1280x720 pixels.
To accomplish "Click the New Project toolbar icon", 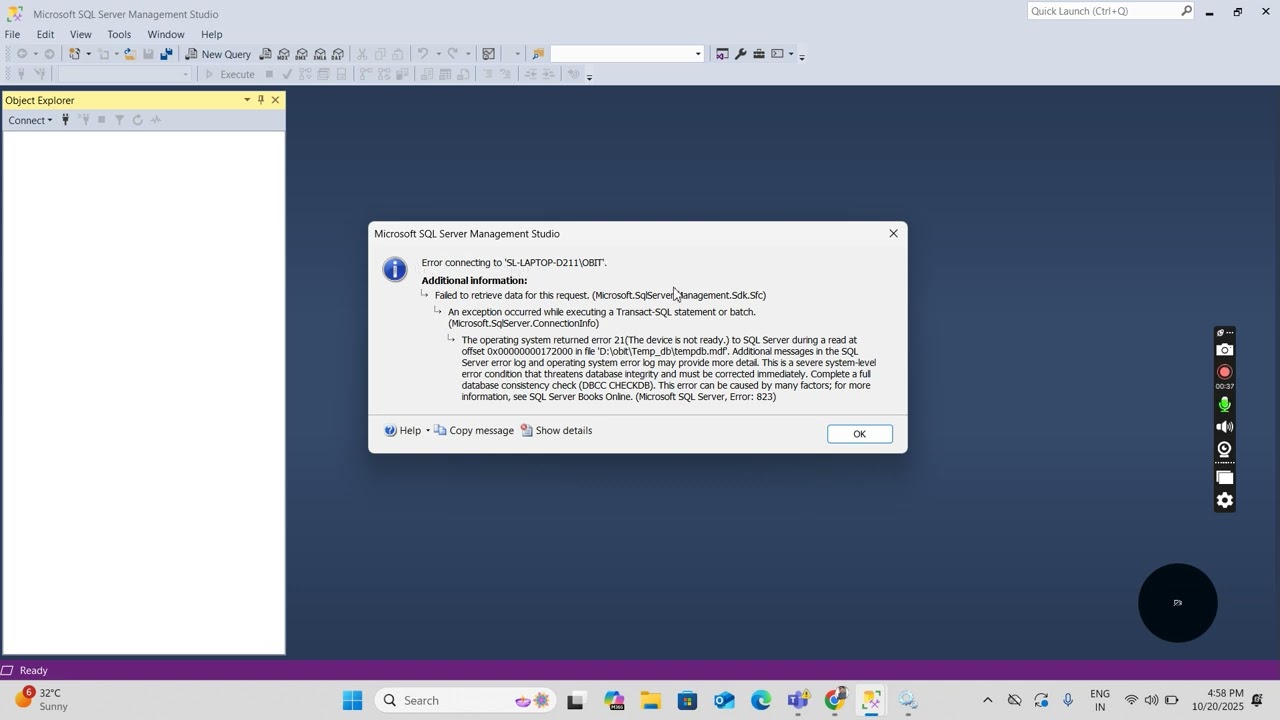I will pos(74,54).
